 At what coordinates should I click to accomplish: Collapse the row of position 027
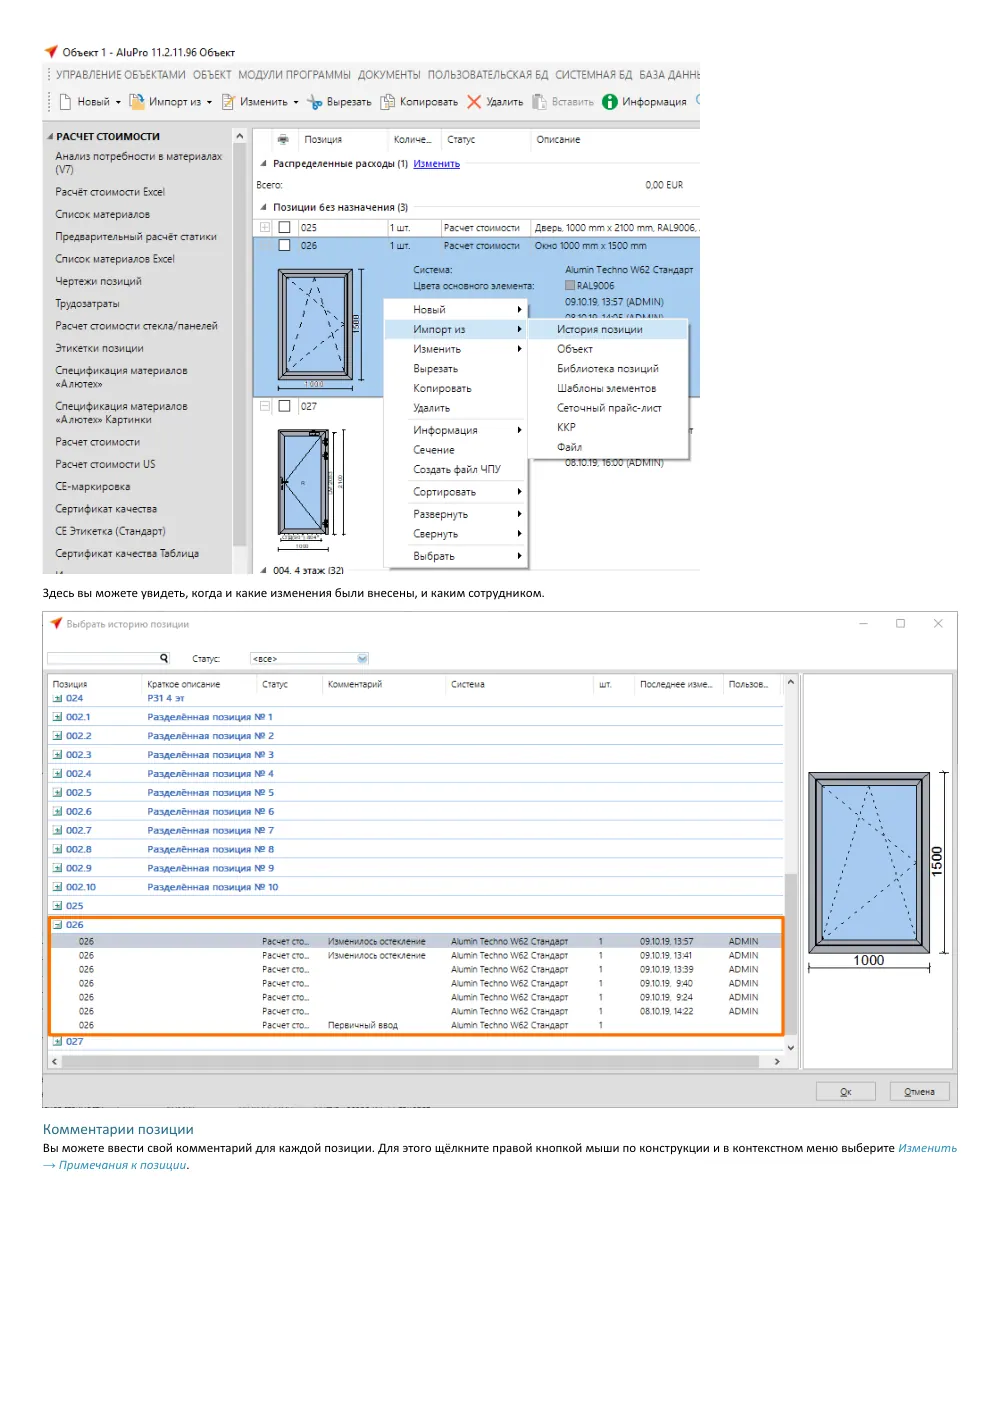(x=265, y=406)
